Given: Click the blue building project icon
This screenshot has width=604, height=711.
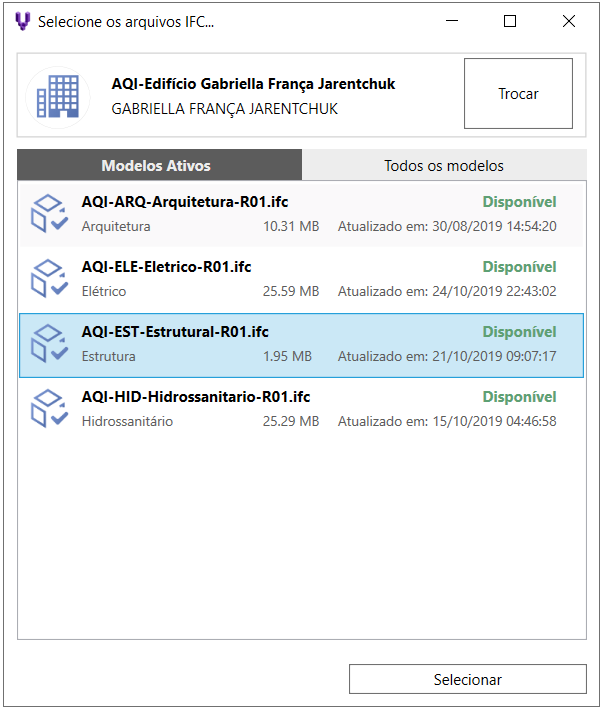Looking at the screenshot, I should point(58,97).
